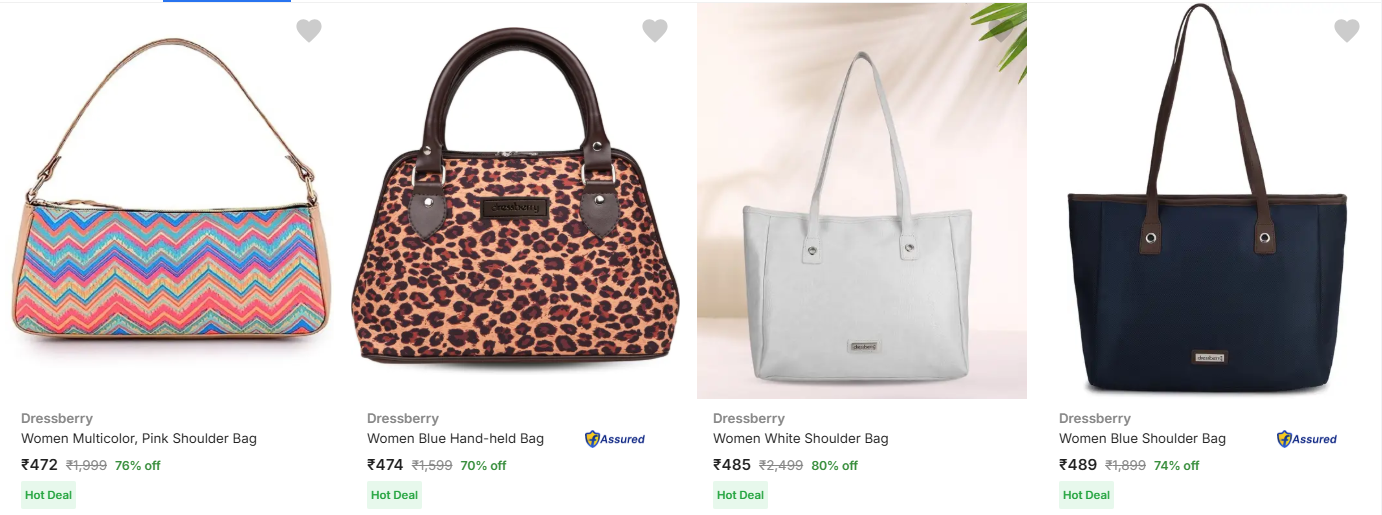Select Women Blue Shoulder Bag title link

coord(1142,438)
